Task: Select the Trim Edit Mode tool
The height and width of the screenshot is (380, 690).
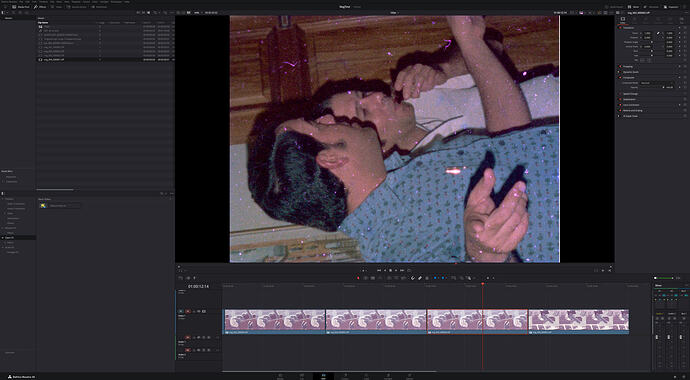Action: pos(366,278)
